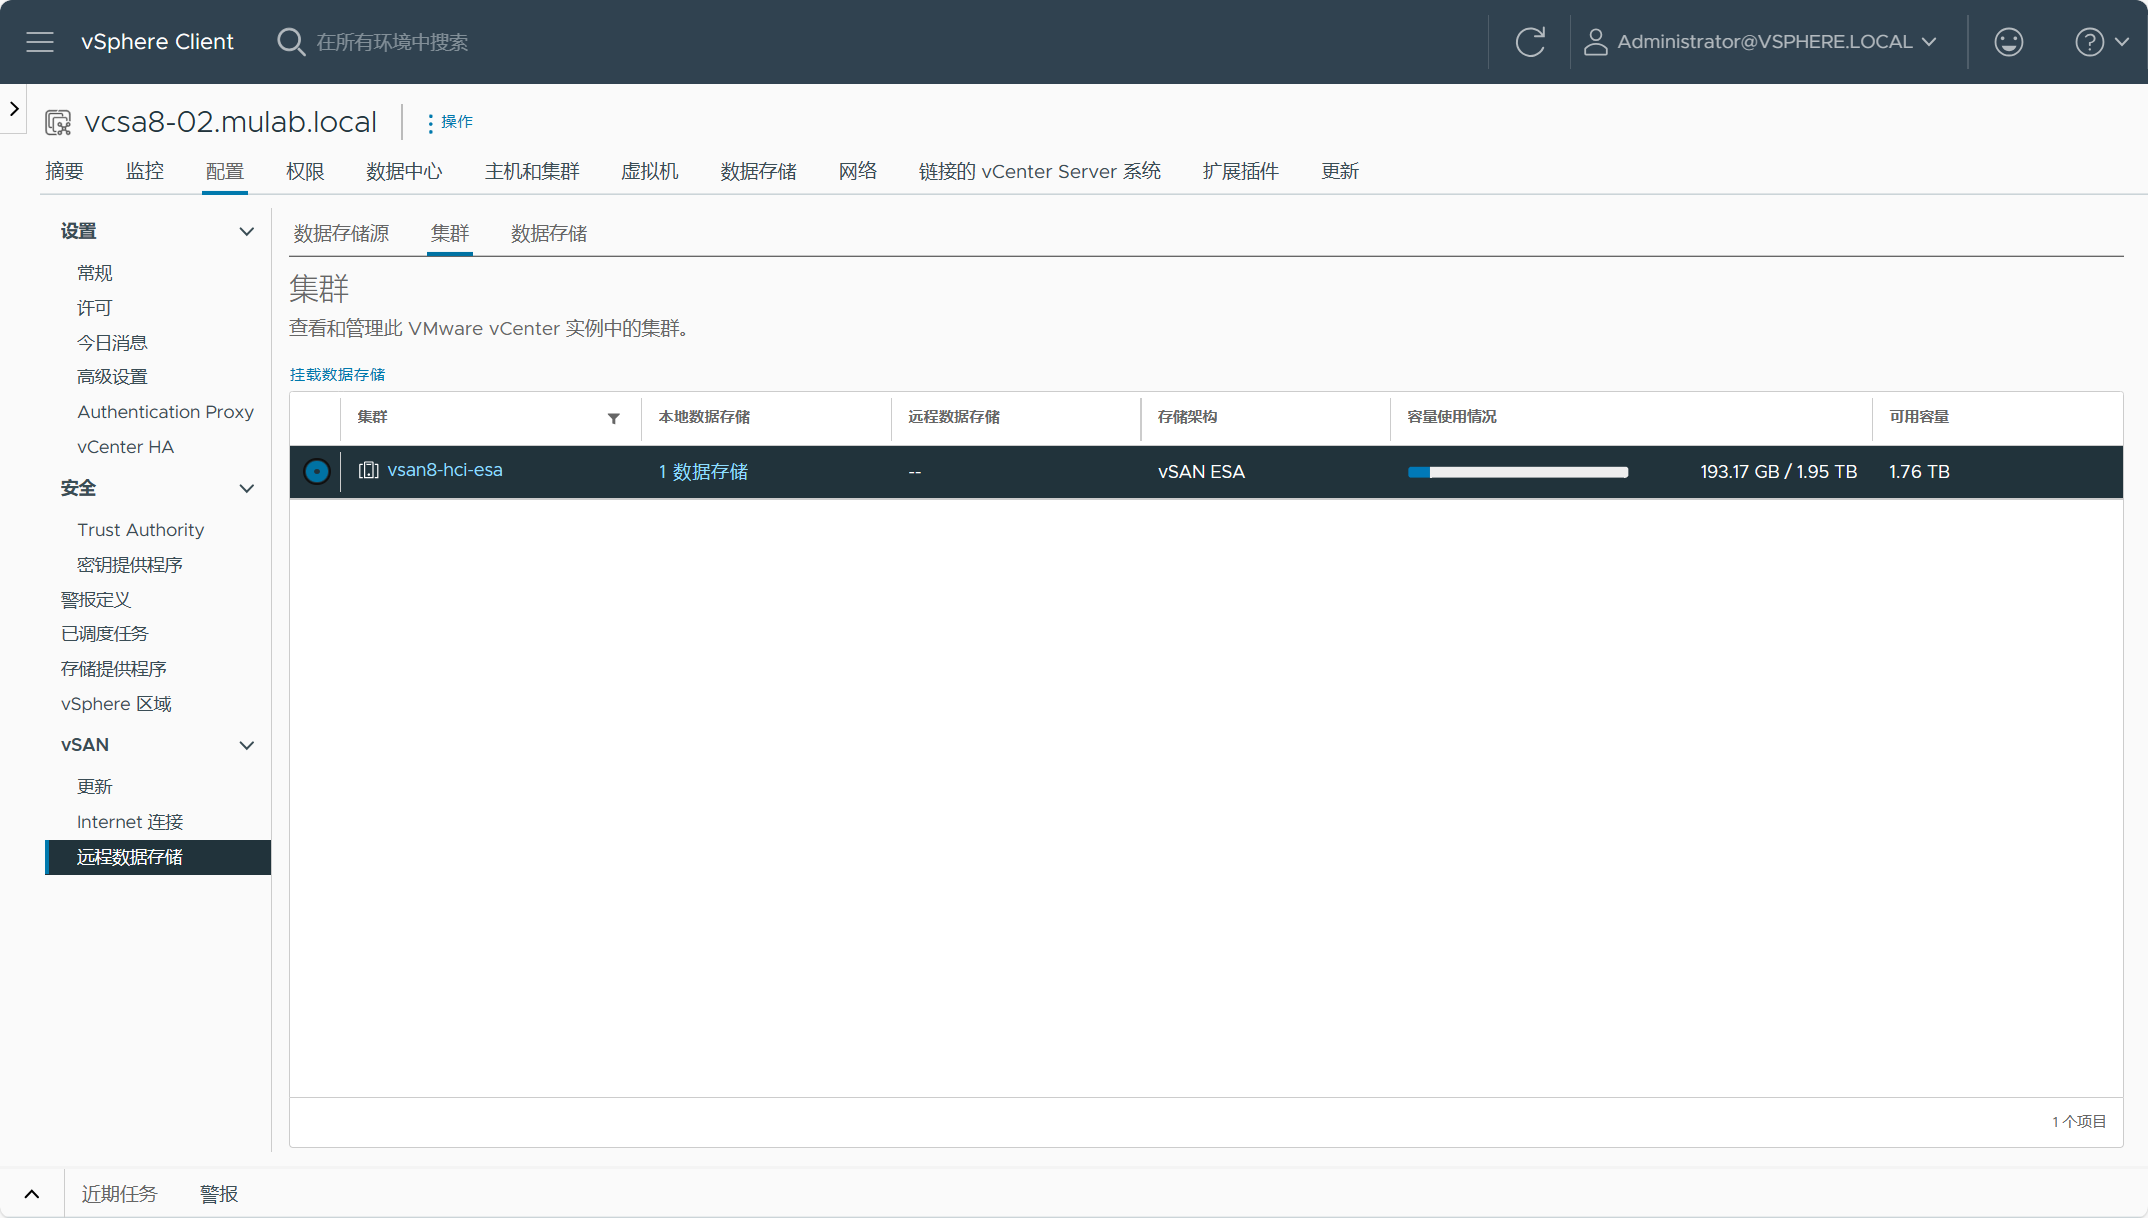Click the user account icon
This screenshot has height=1218, width=2148.
[x=1595, y=42]
